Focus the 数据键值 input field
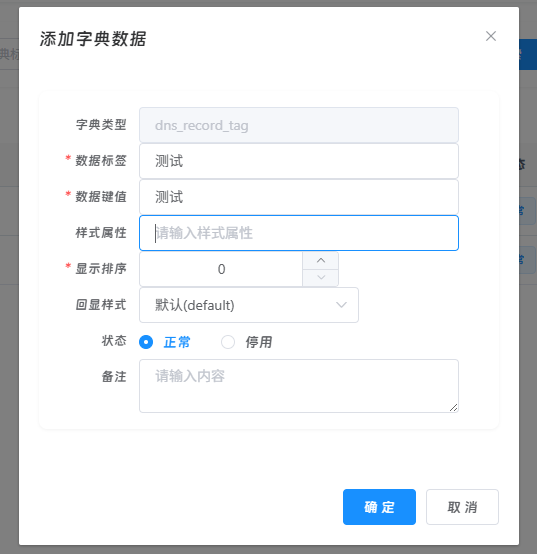The height and width of the screenshot is (554, 537). click(x=299, y=197)
